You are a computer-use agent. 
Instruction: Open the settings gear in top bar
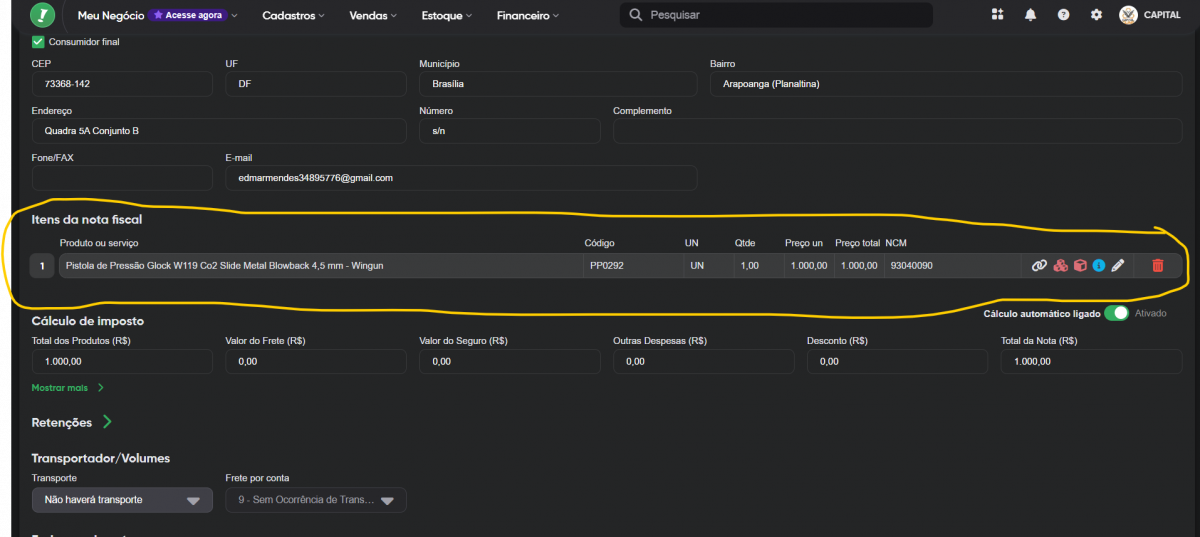coord(1096,15)
